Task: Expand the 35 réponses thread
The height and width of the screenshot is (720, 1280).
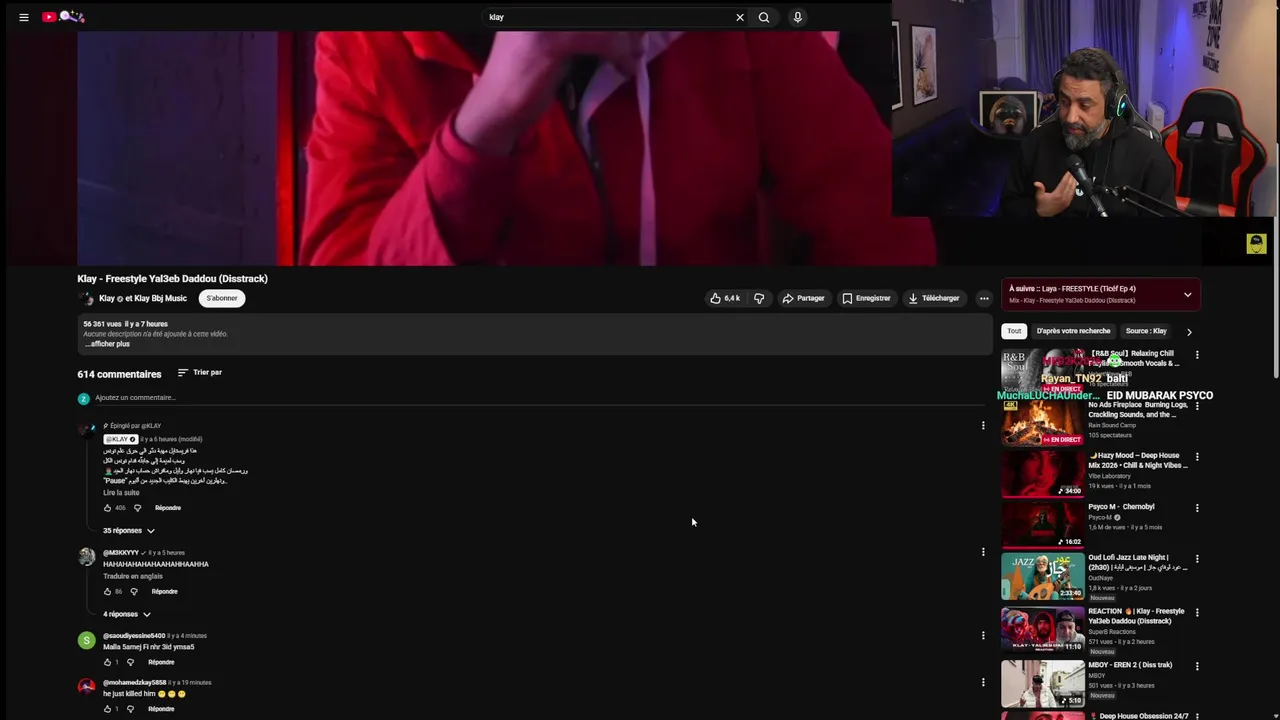Action: tap(129, 531)
